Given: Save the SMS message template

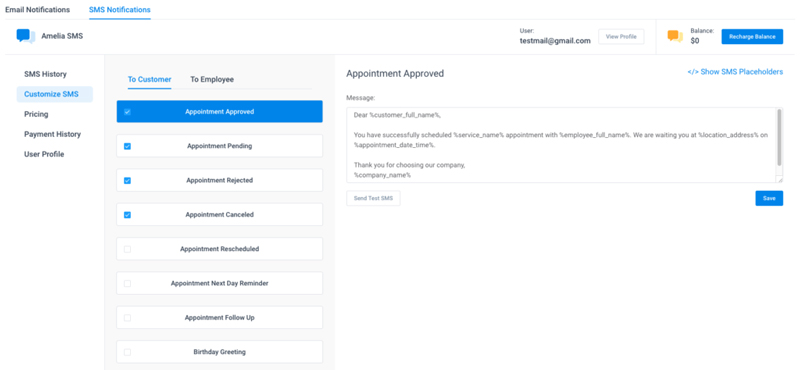Looking at the screenshot, I should coord(769,198).
